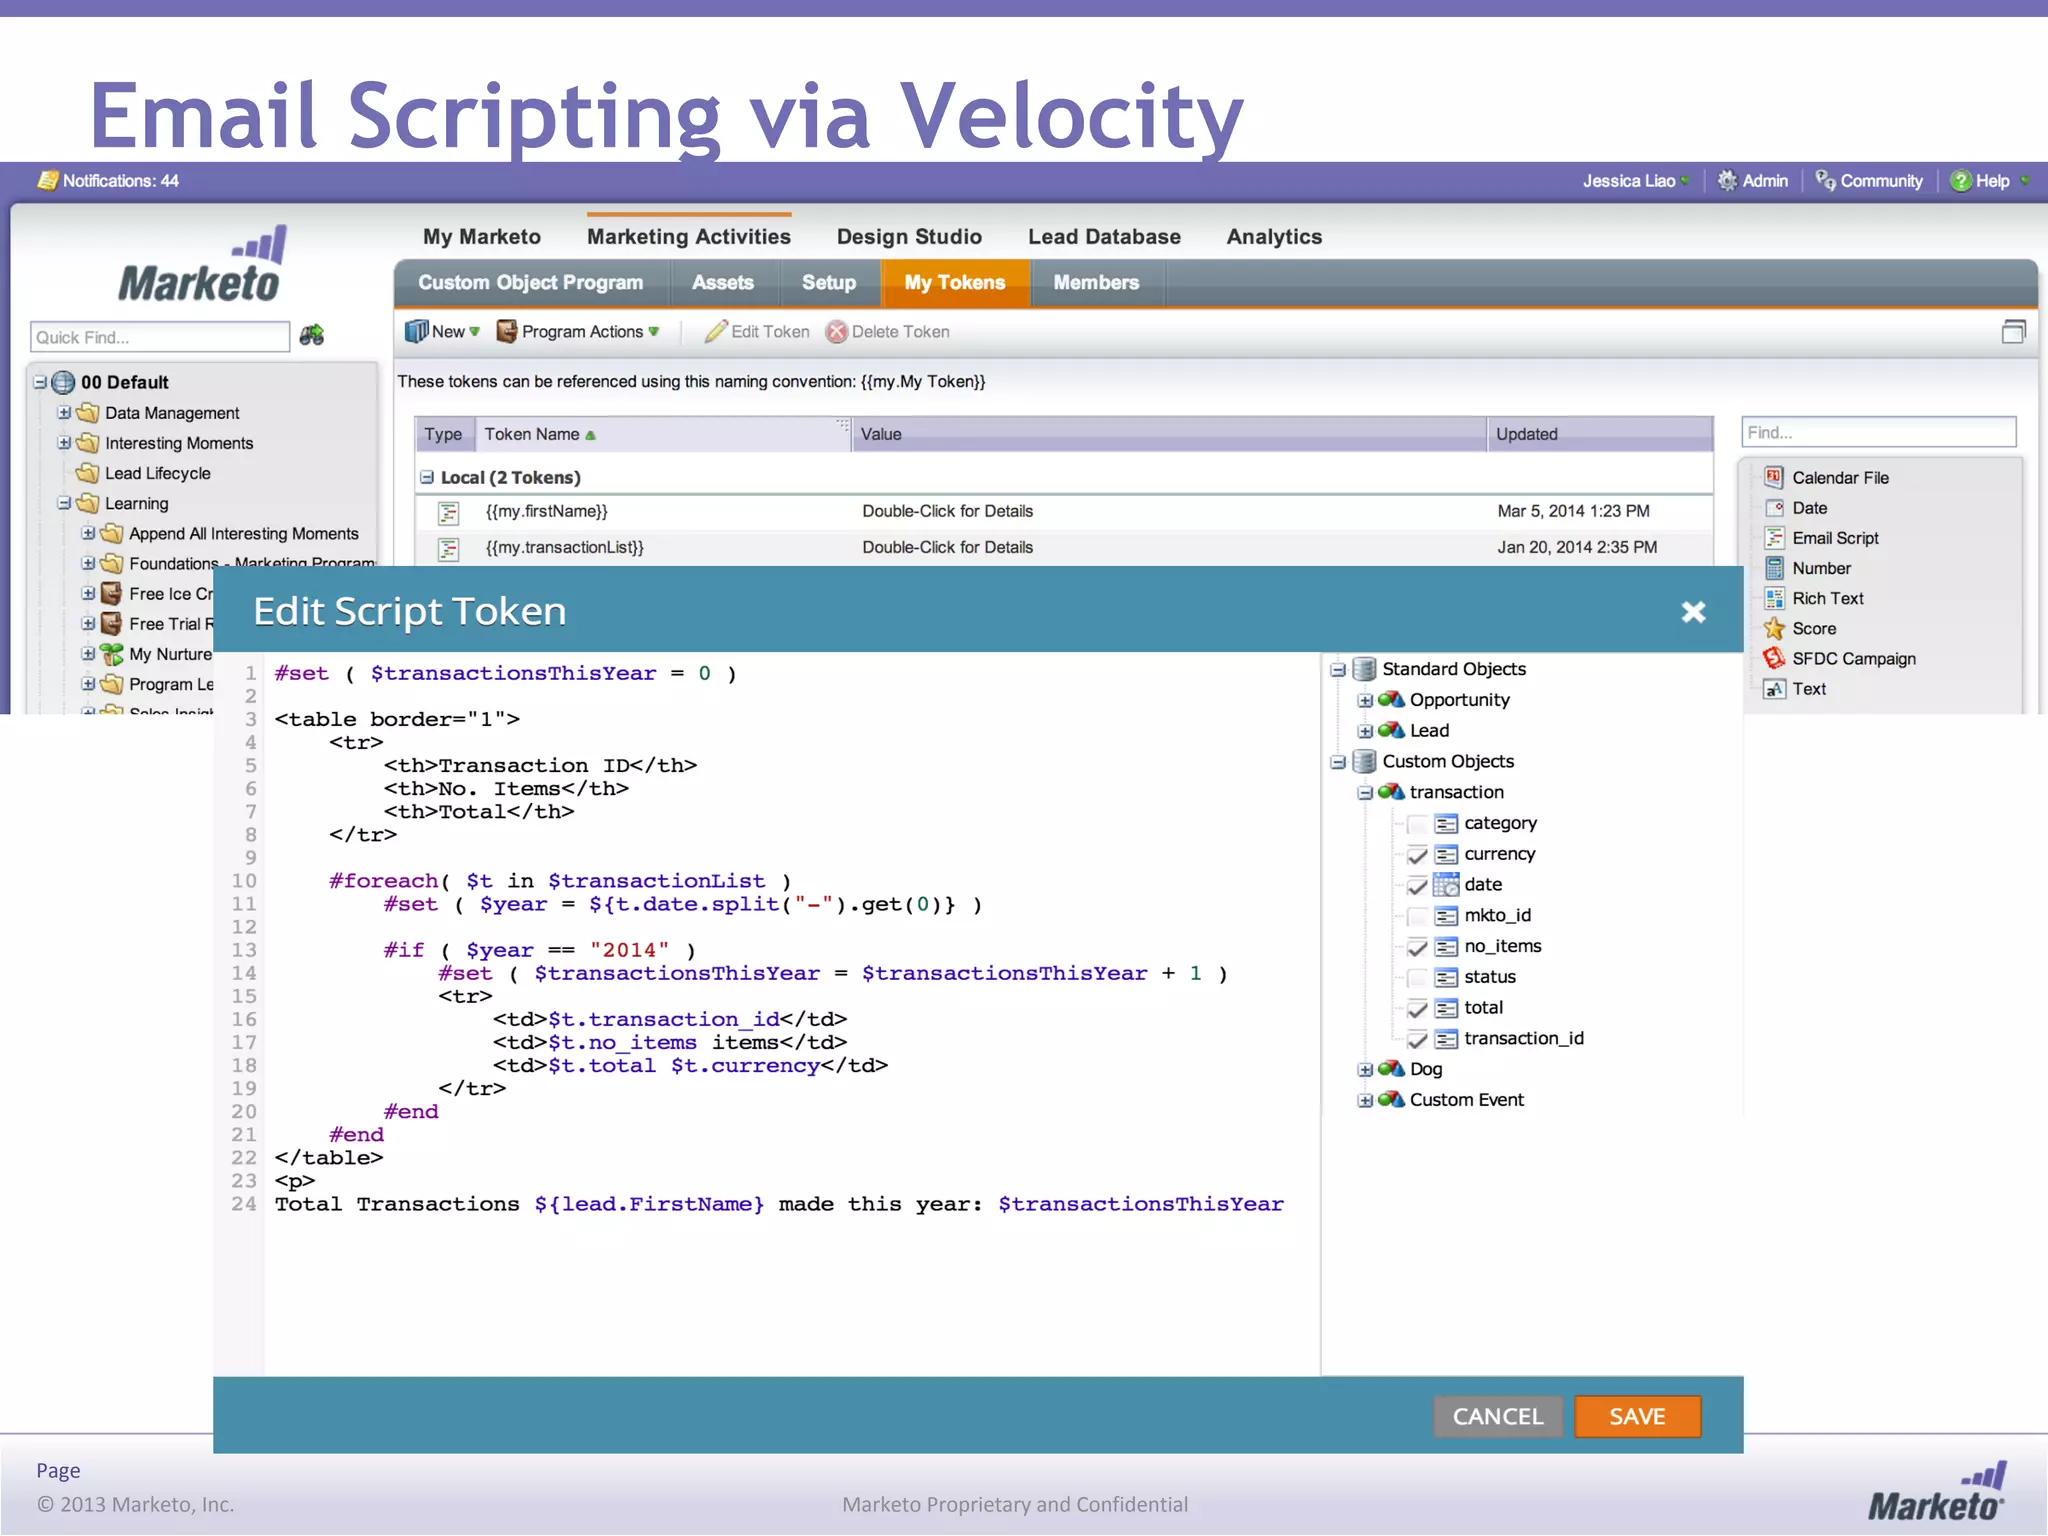Select the Text token type icon
2048x1536 pixels.
click(x=1774, y=688)
